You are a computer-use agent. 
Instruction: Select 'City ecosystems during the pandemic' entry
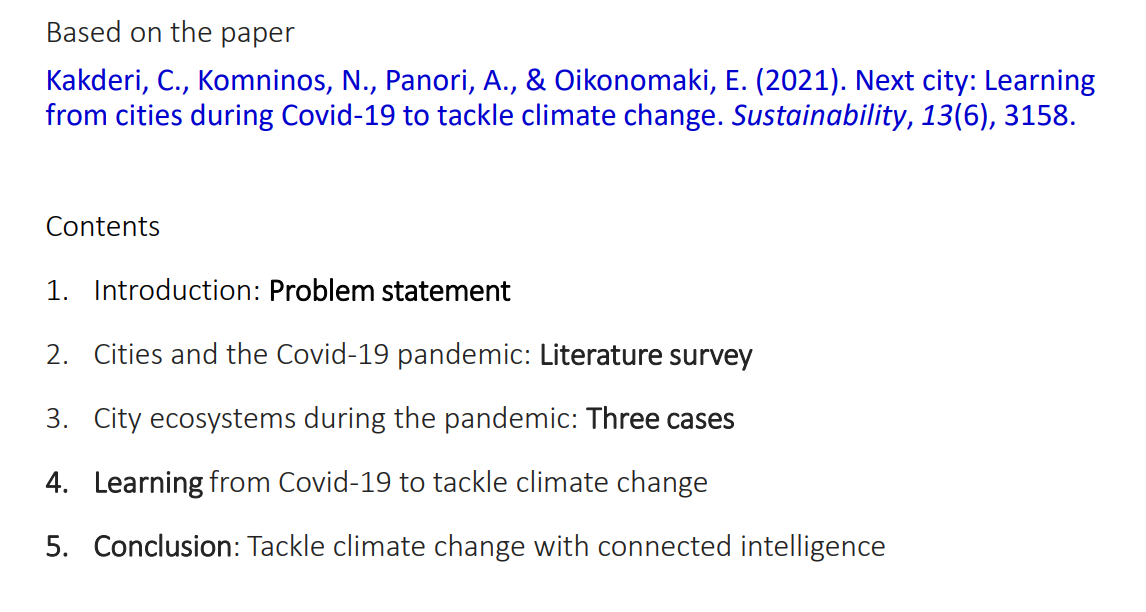coord(335,419)
